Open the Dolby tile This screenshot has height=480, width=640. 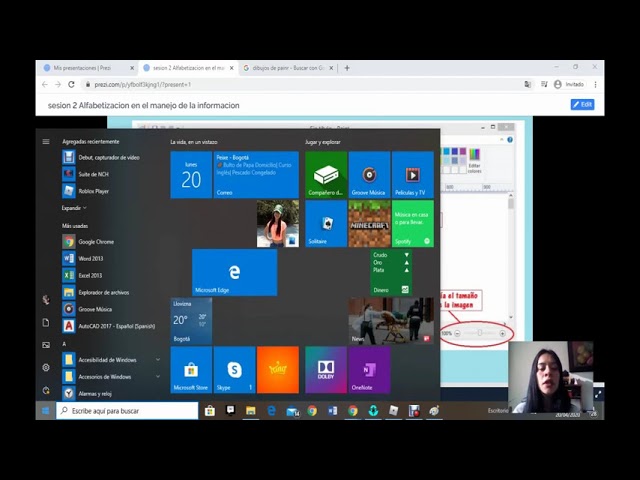(x=326, y=370)
